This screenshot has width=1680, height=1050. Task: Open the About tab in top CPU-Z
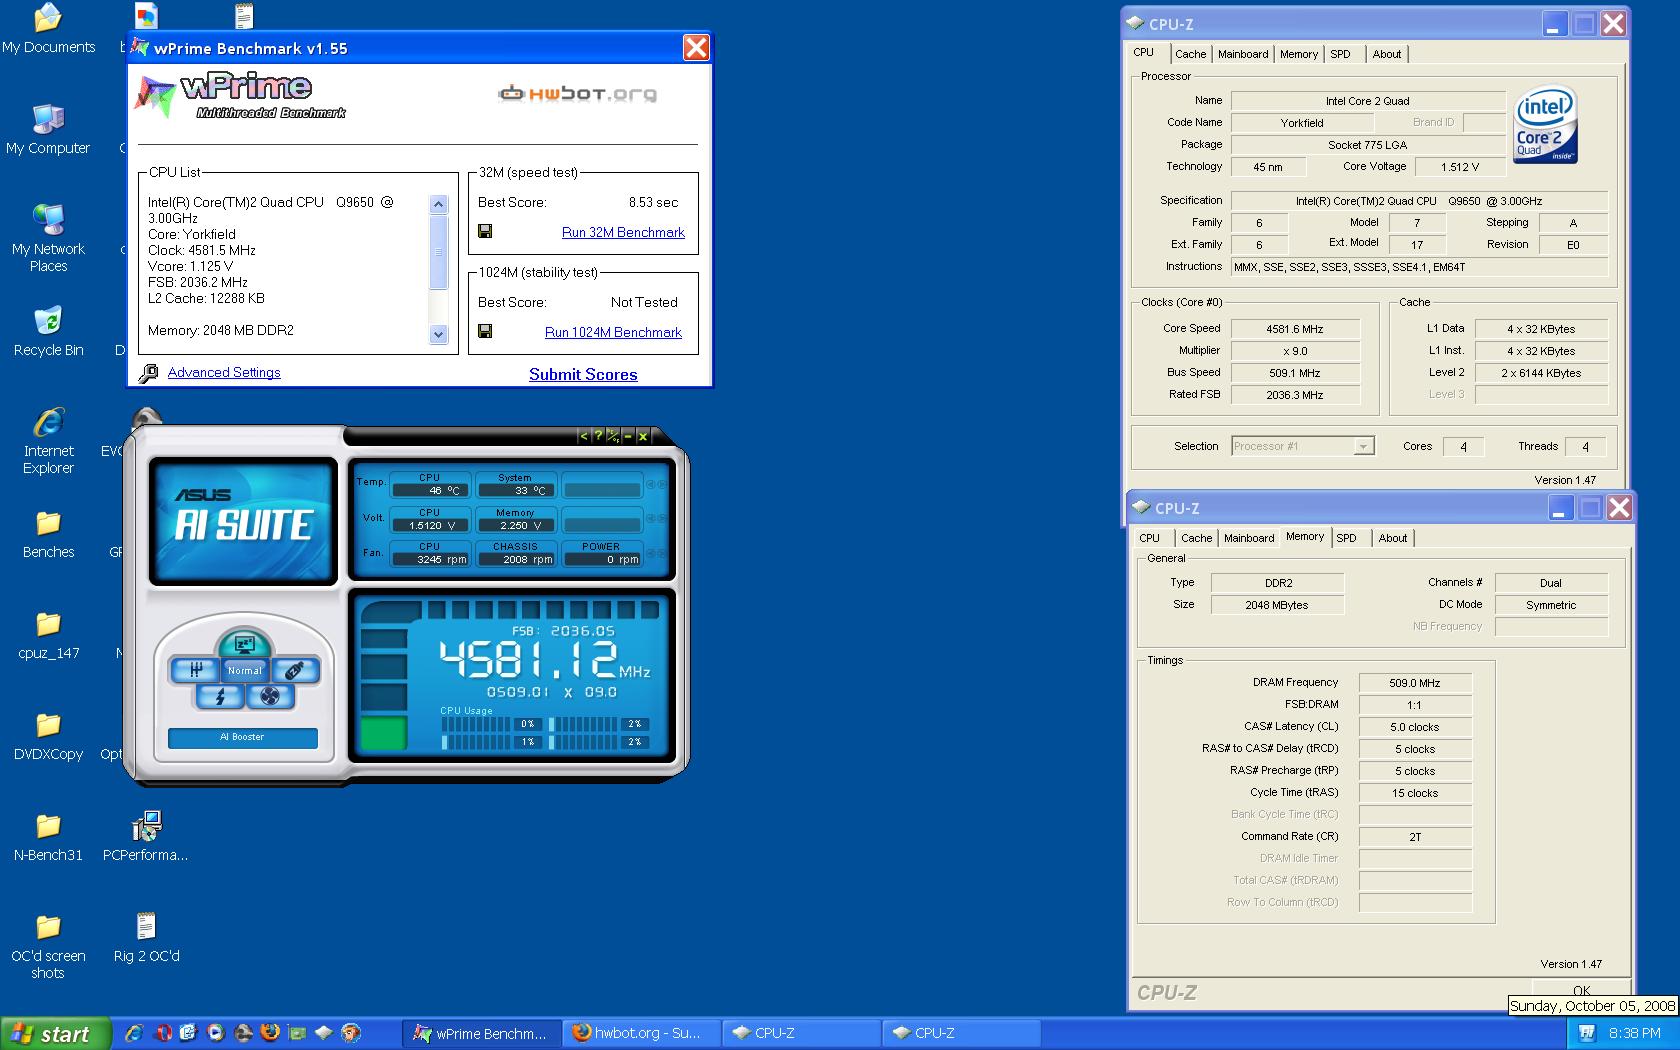pos(1386,54)
